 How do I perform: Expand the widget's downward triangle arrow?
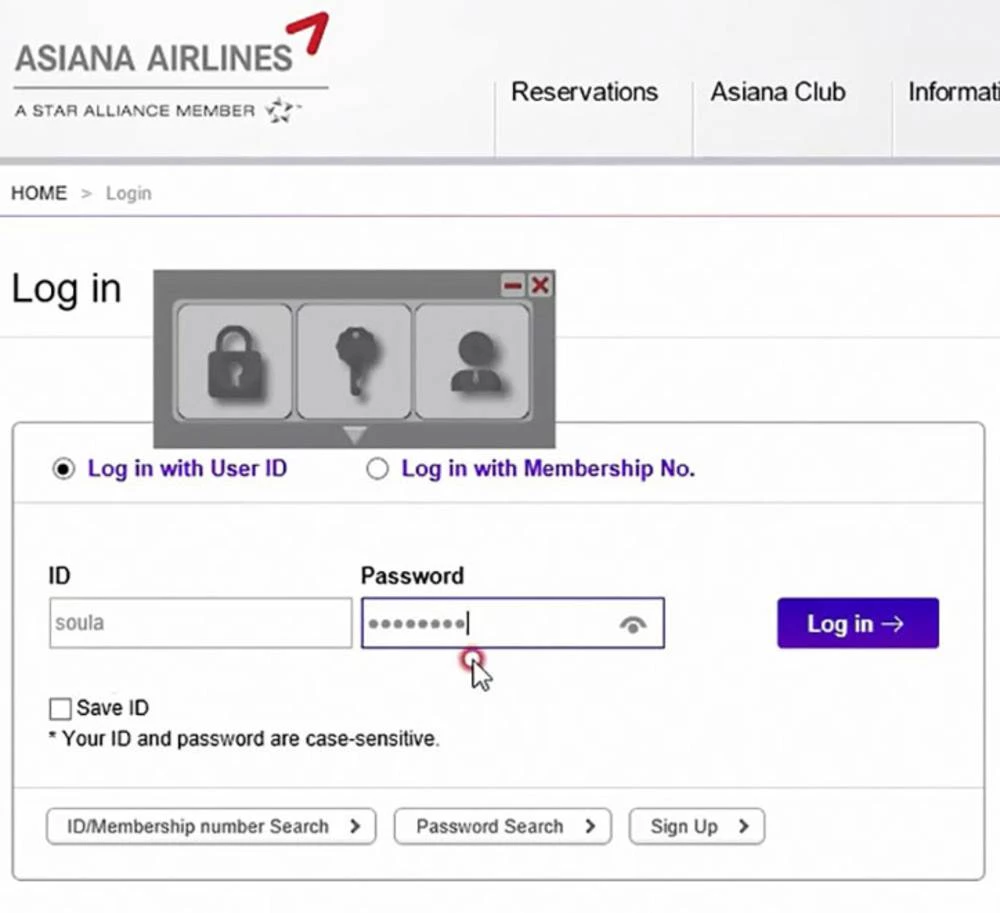(355, 435)
